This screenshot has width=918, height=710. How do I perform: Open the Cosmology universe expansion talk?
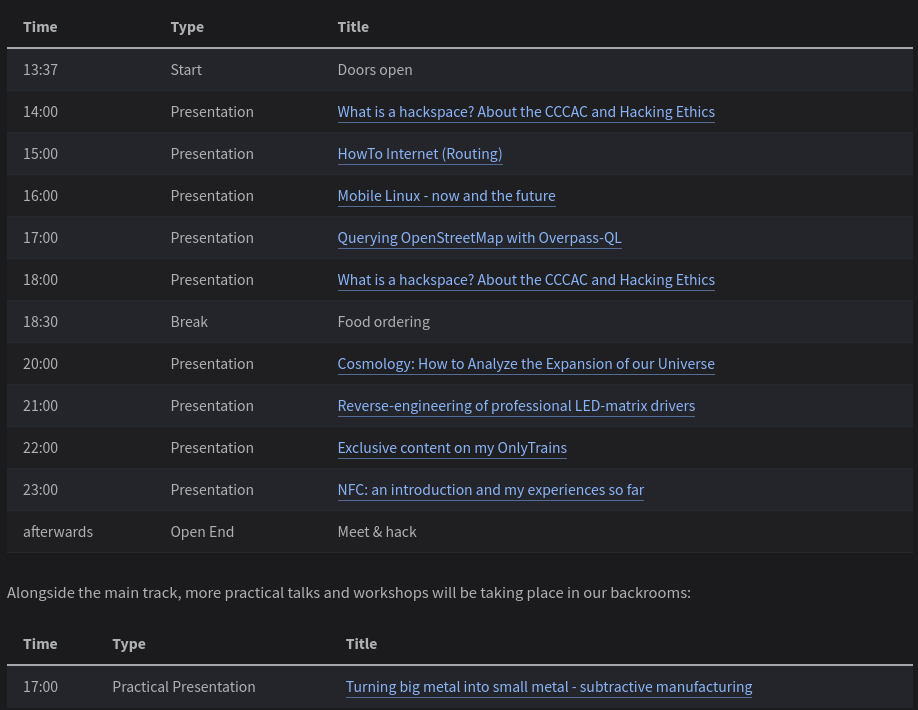click(x=526, y=364)
